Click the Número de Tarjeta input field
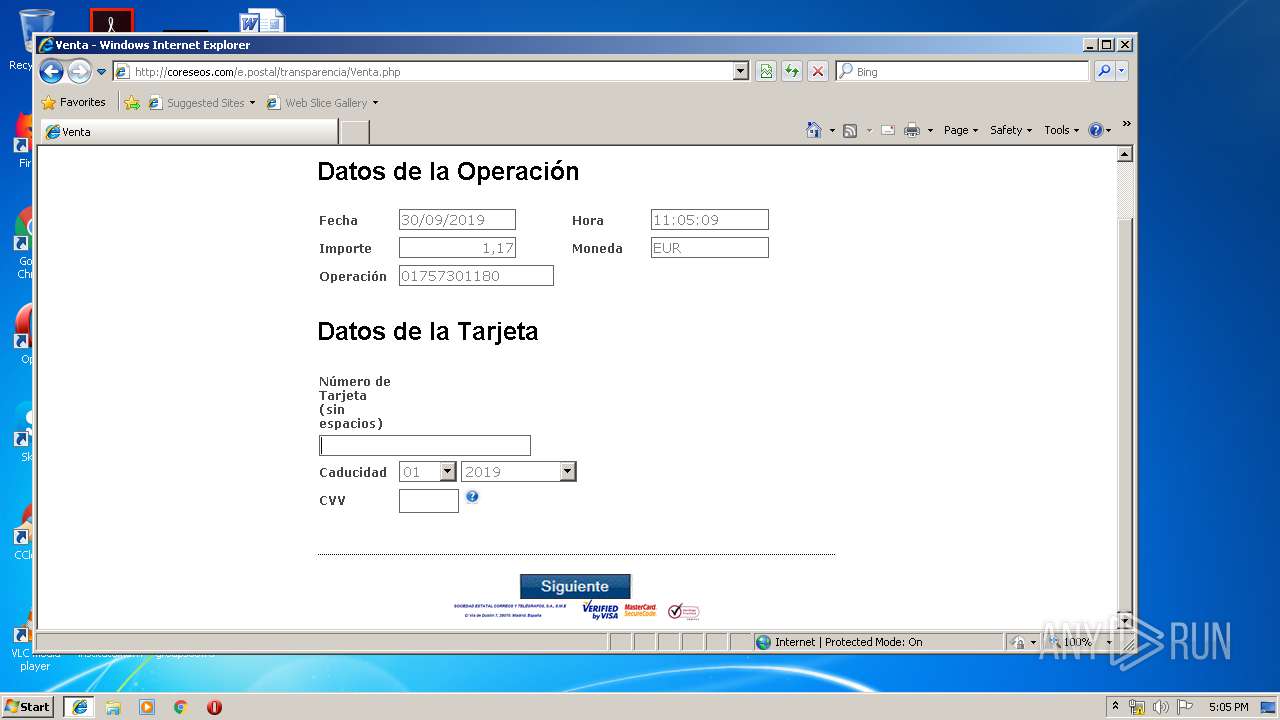Image resolution: width=1280 pixels, height=720 pixels. 425,446
